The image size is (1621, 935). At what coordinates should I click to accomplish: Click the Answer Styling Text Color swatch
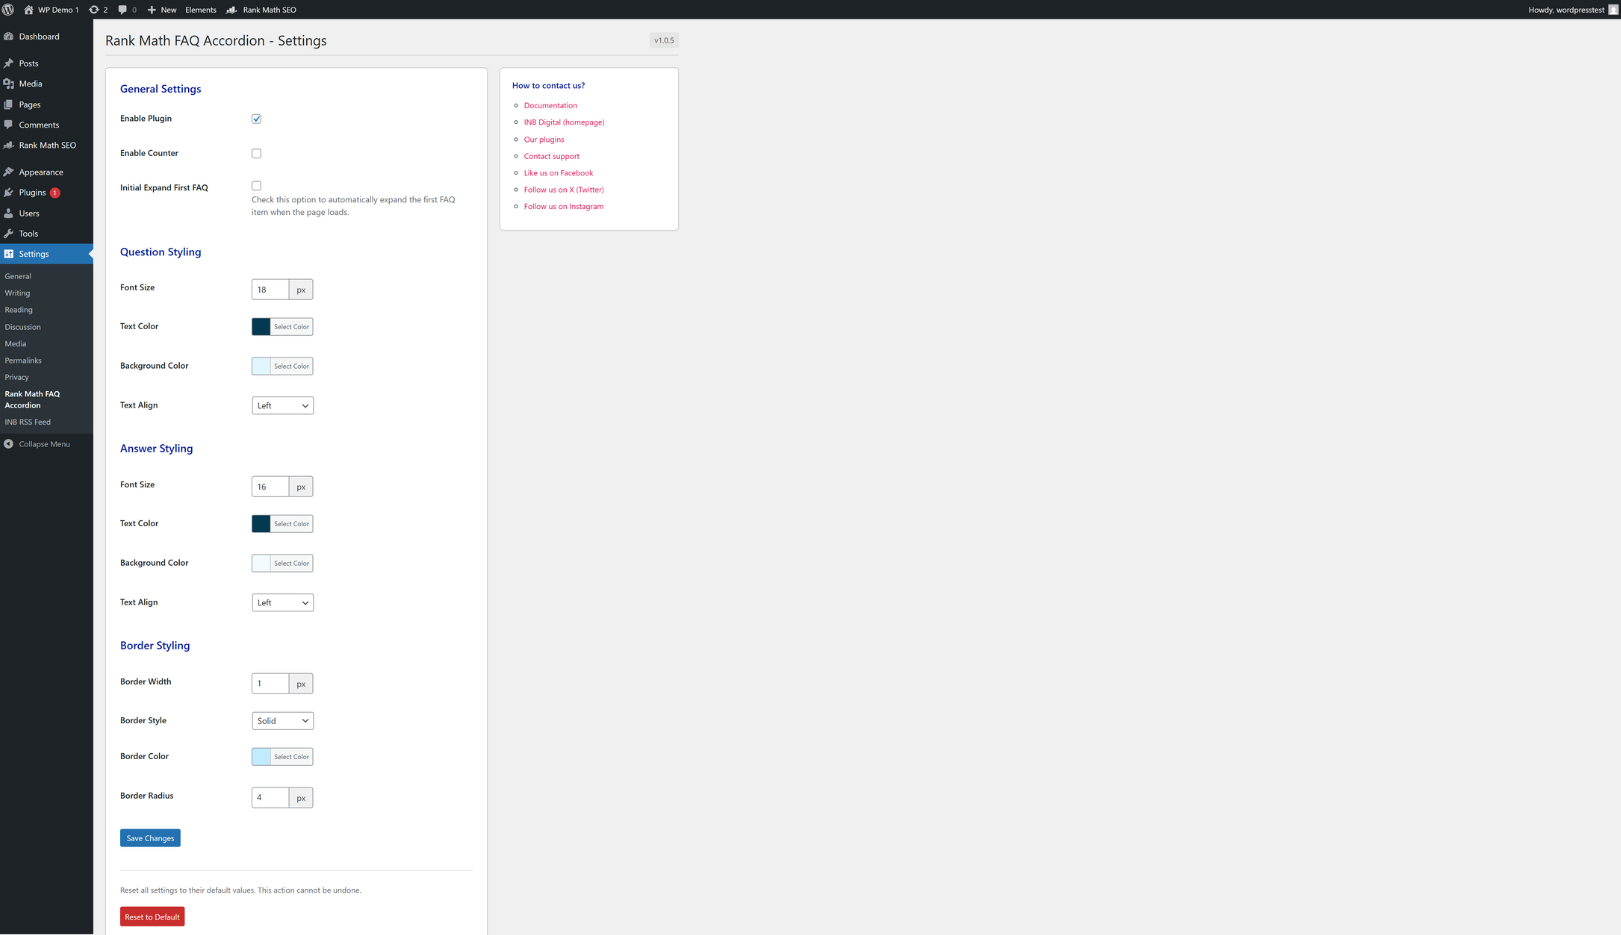click(x=261, y=524)
